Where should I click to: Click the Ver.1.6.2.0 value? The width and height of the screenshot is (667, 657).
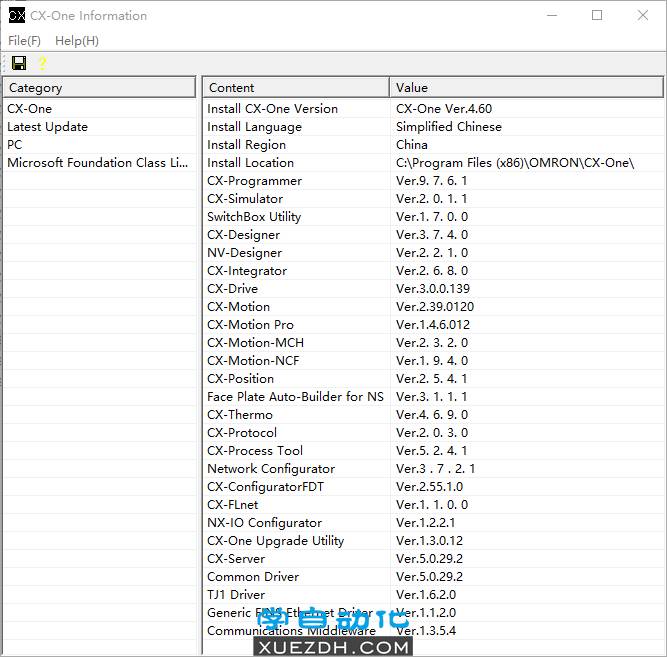(x=426, y=594)
